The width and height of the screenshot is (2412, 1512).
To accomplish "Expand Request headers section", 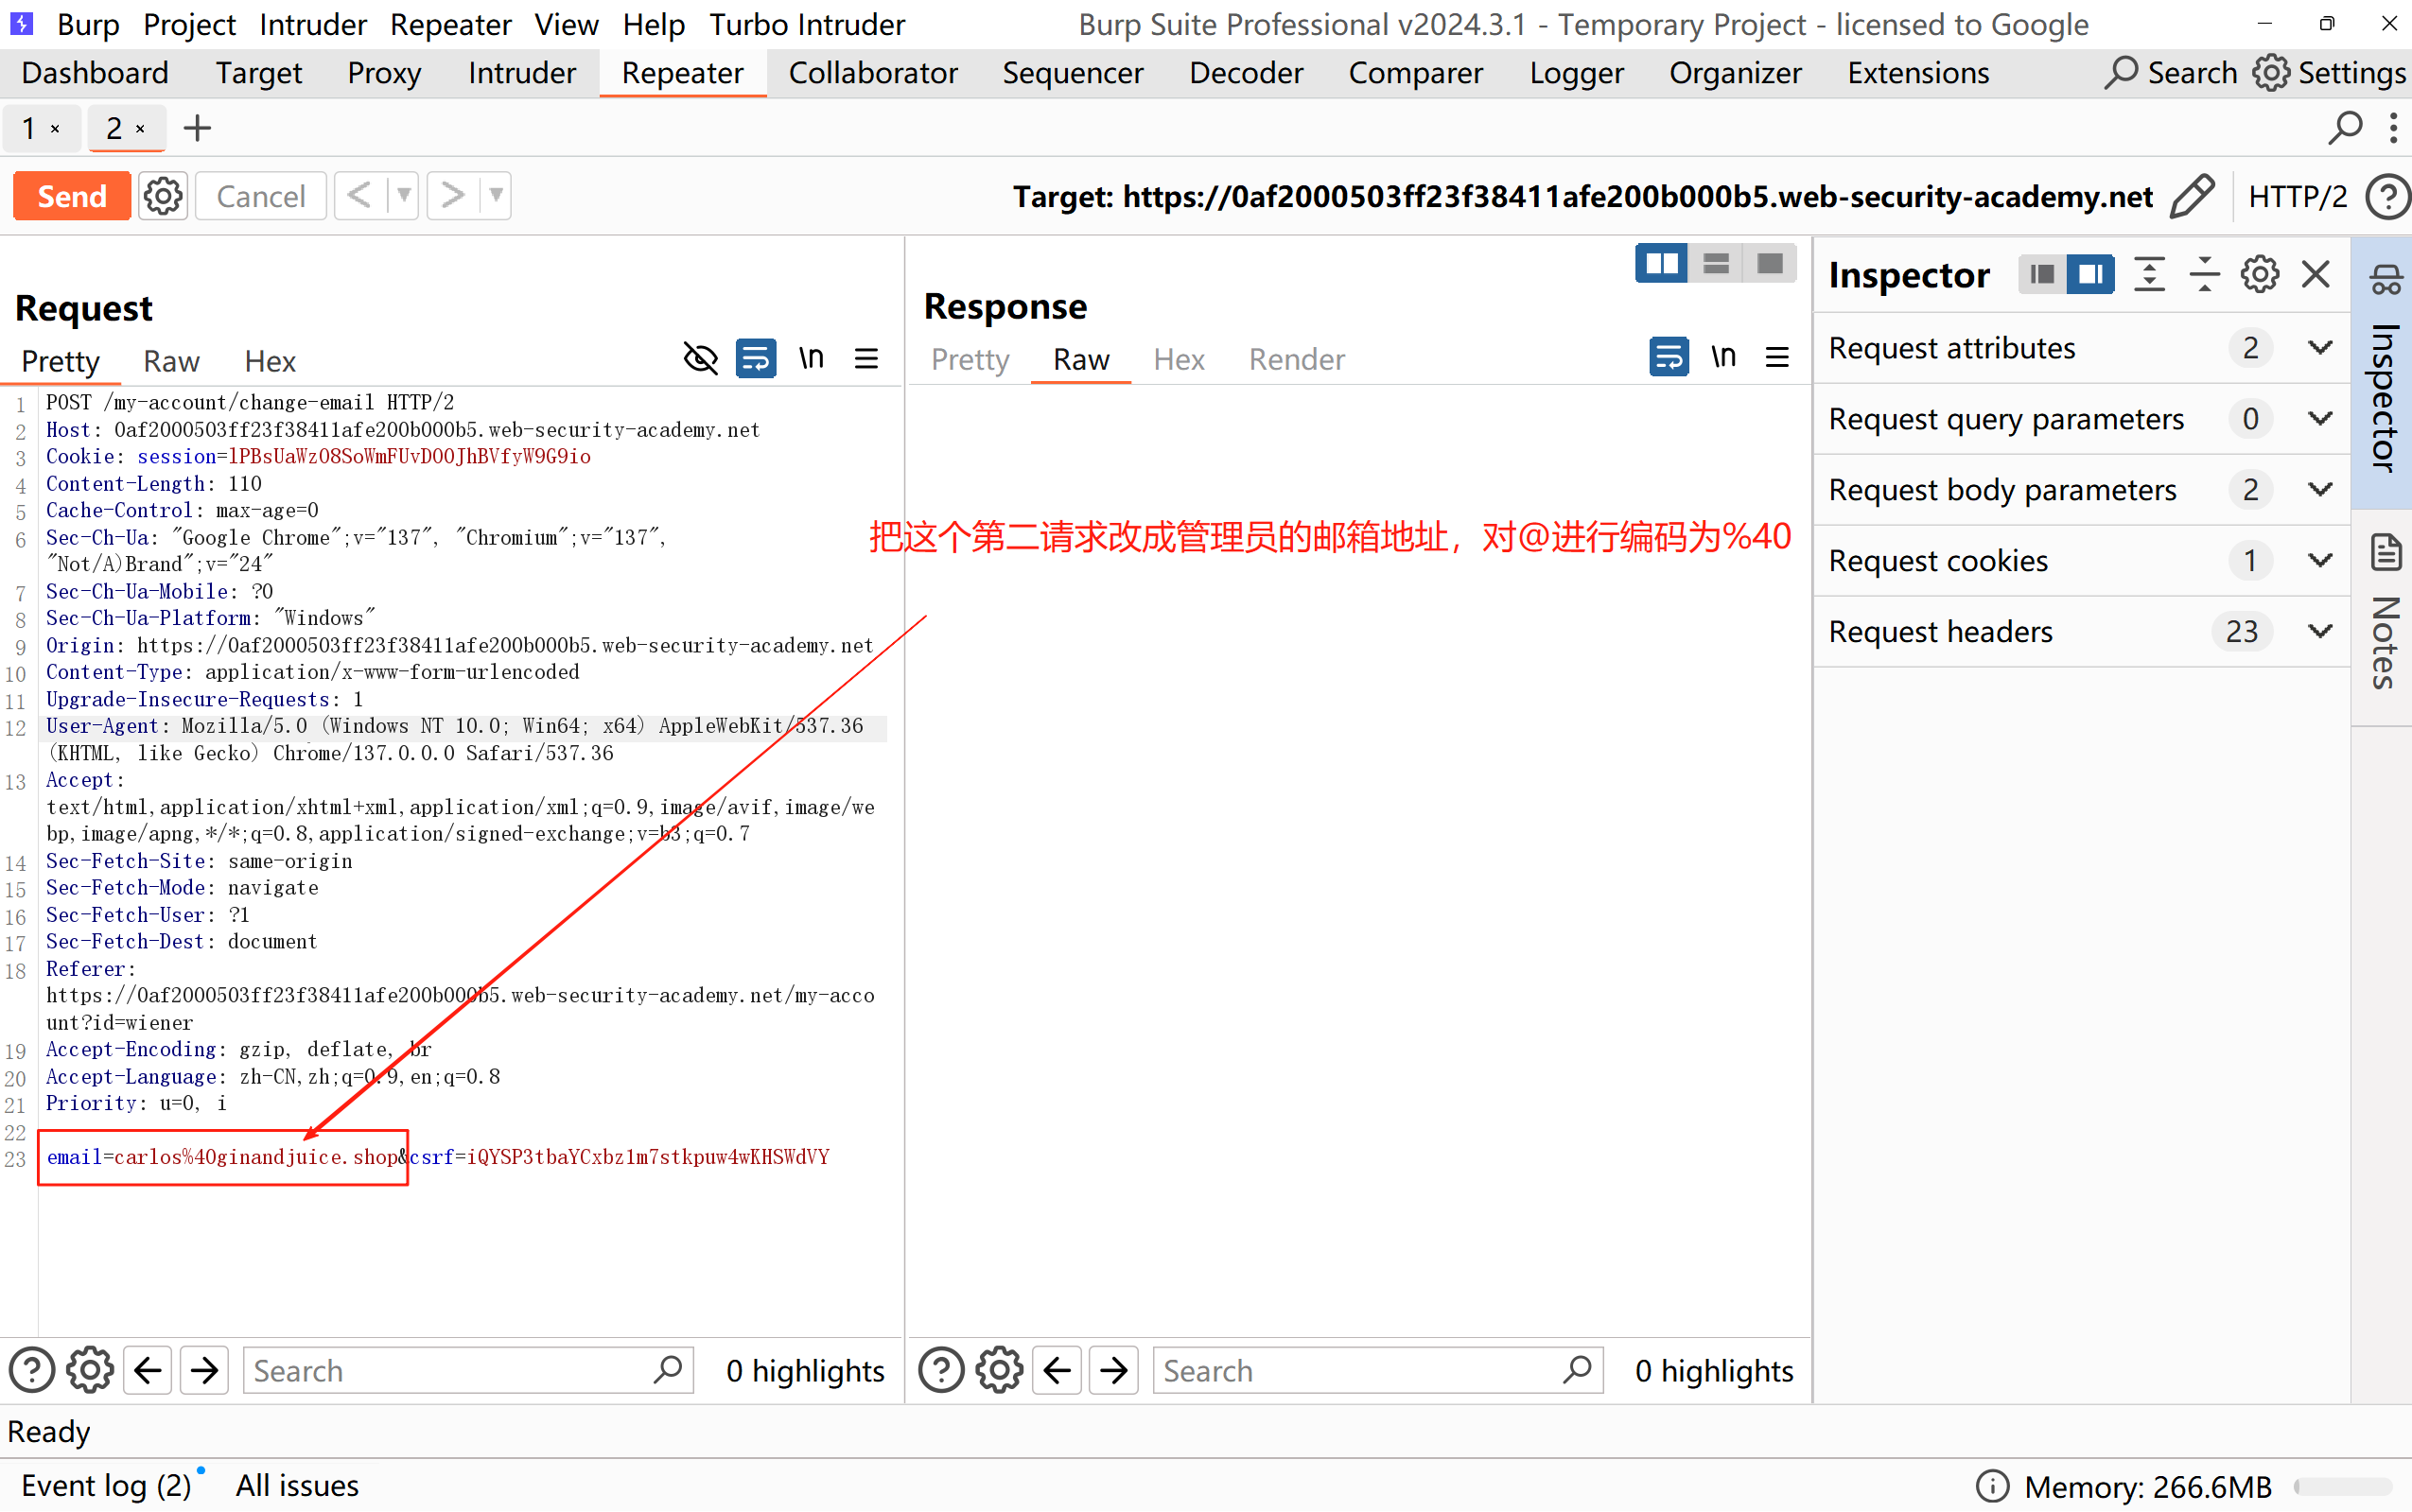I will [x=2319, y=631].
